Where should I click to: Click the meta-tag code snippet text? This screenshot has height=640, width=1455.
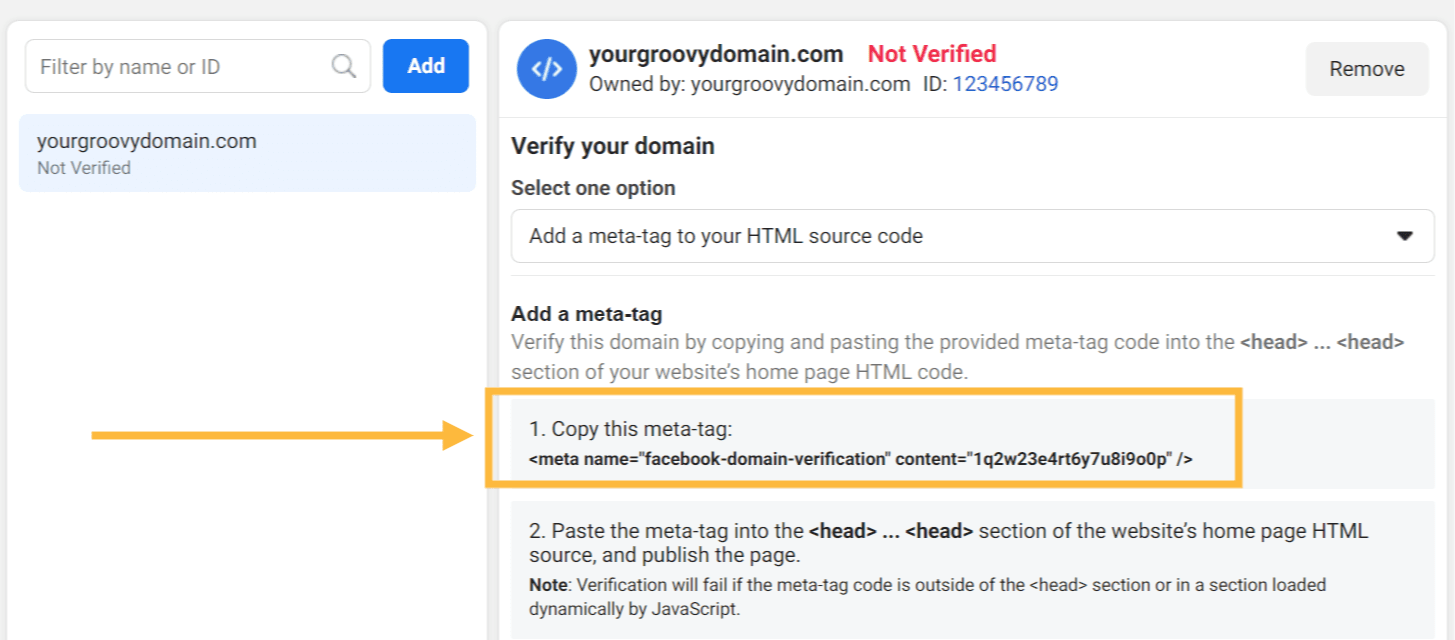[861, 459]
